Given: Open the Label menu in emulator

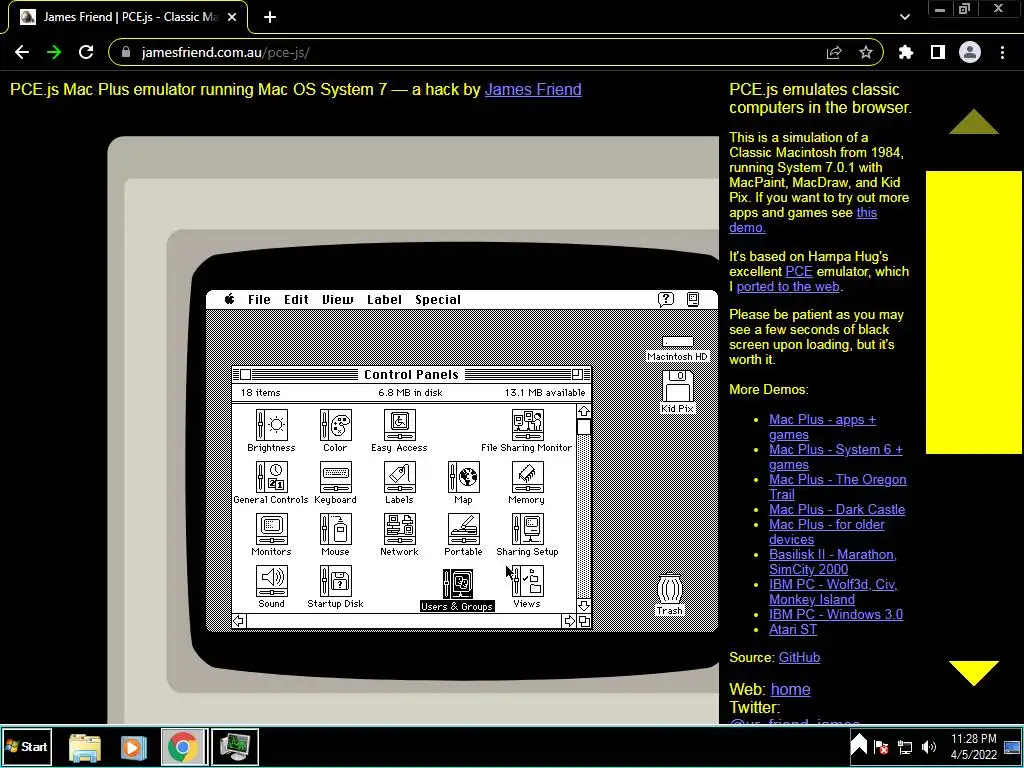Looking at the screenshot, I should 384,299.
